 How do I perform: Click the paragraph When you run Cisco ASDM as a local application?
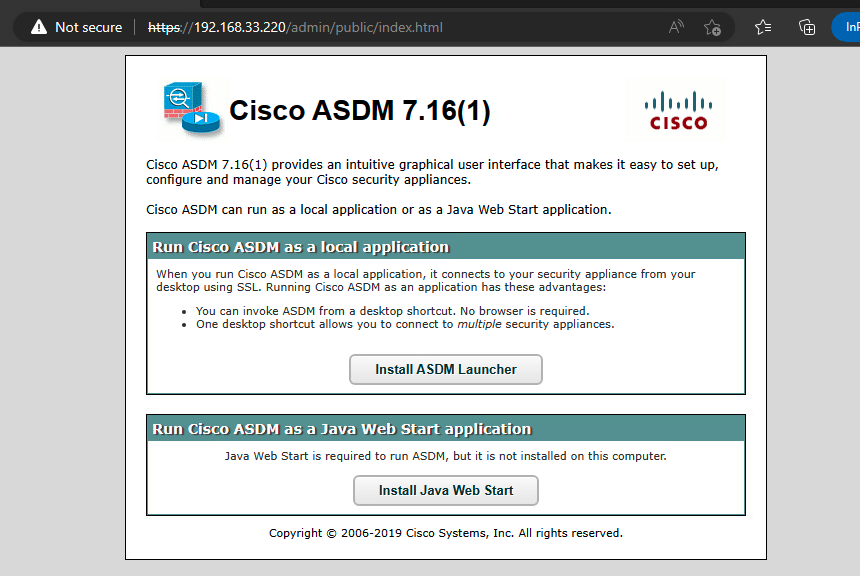426,280
